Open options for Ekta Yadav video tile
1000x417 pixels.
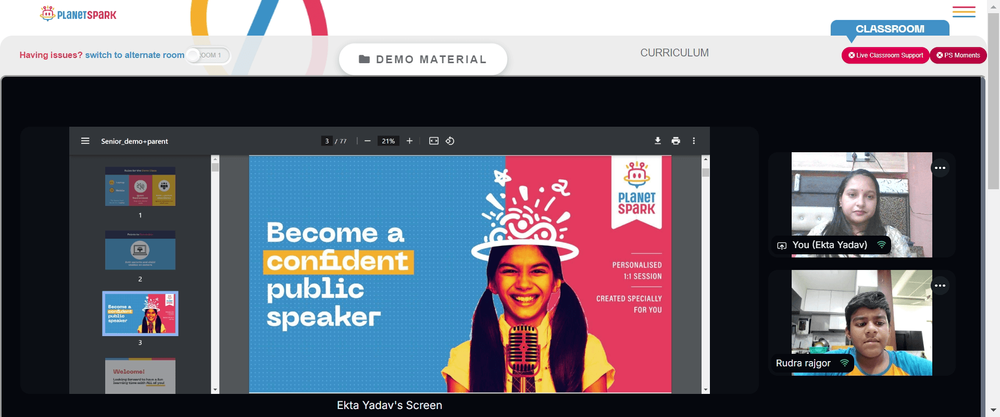click(x=940, y=168)
